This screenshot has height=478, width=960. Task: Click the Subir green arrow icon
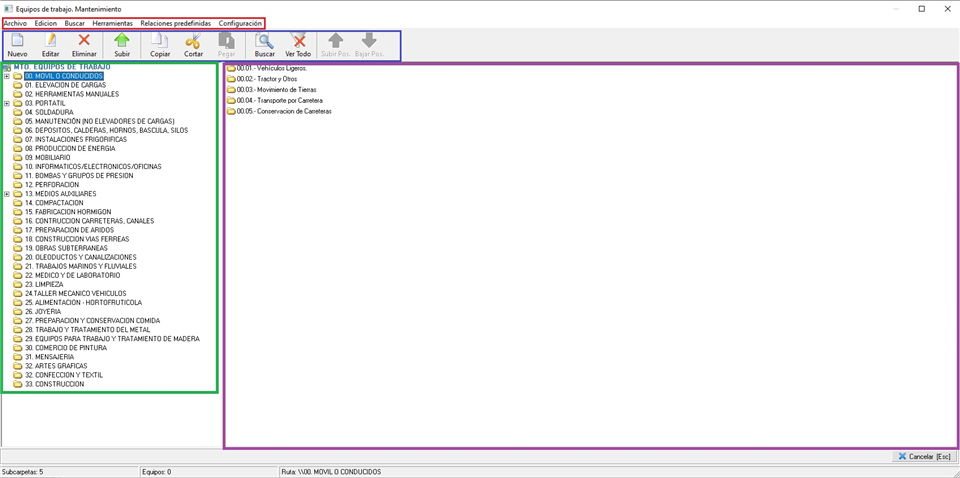point(122,42)
